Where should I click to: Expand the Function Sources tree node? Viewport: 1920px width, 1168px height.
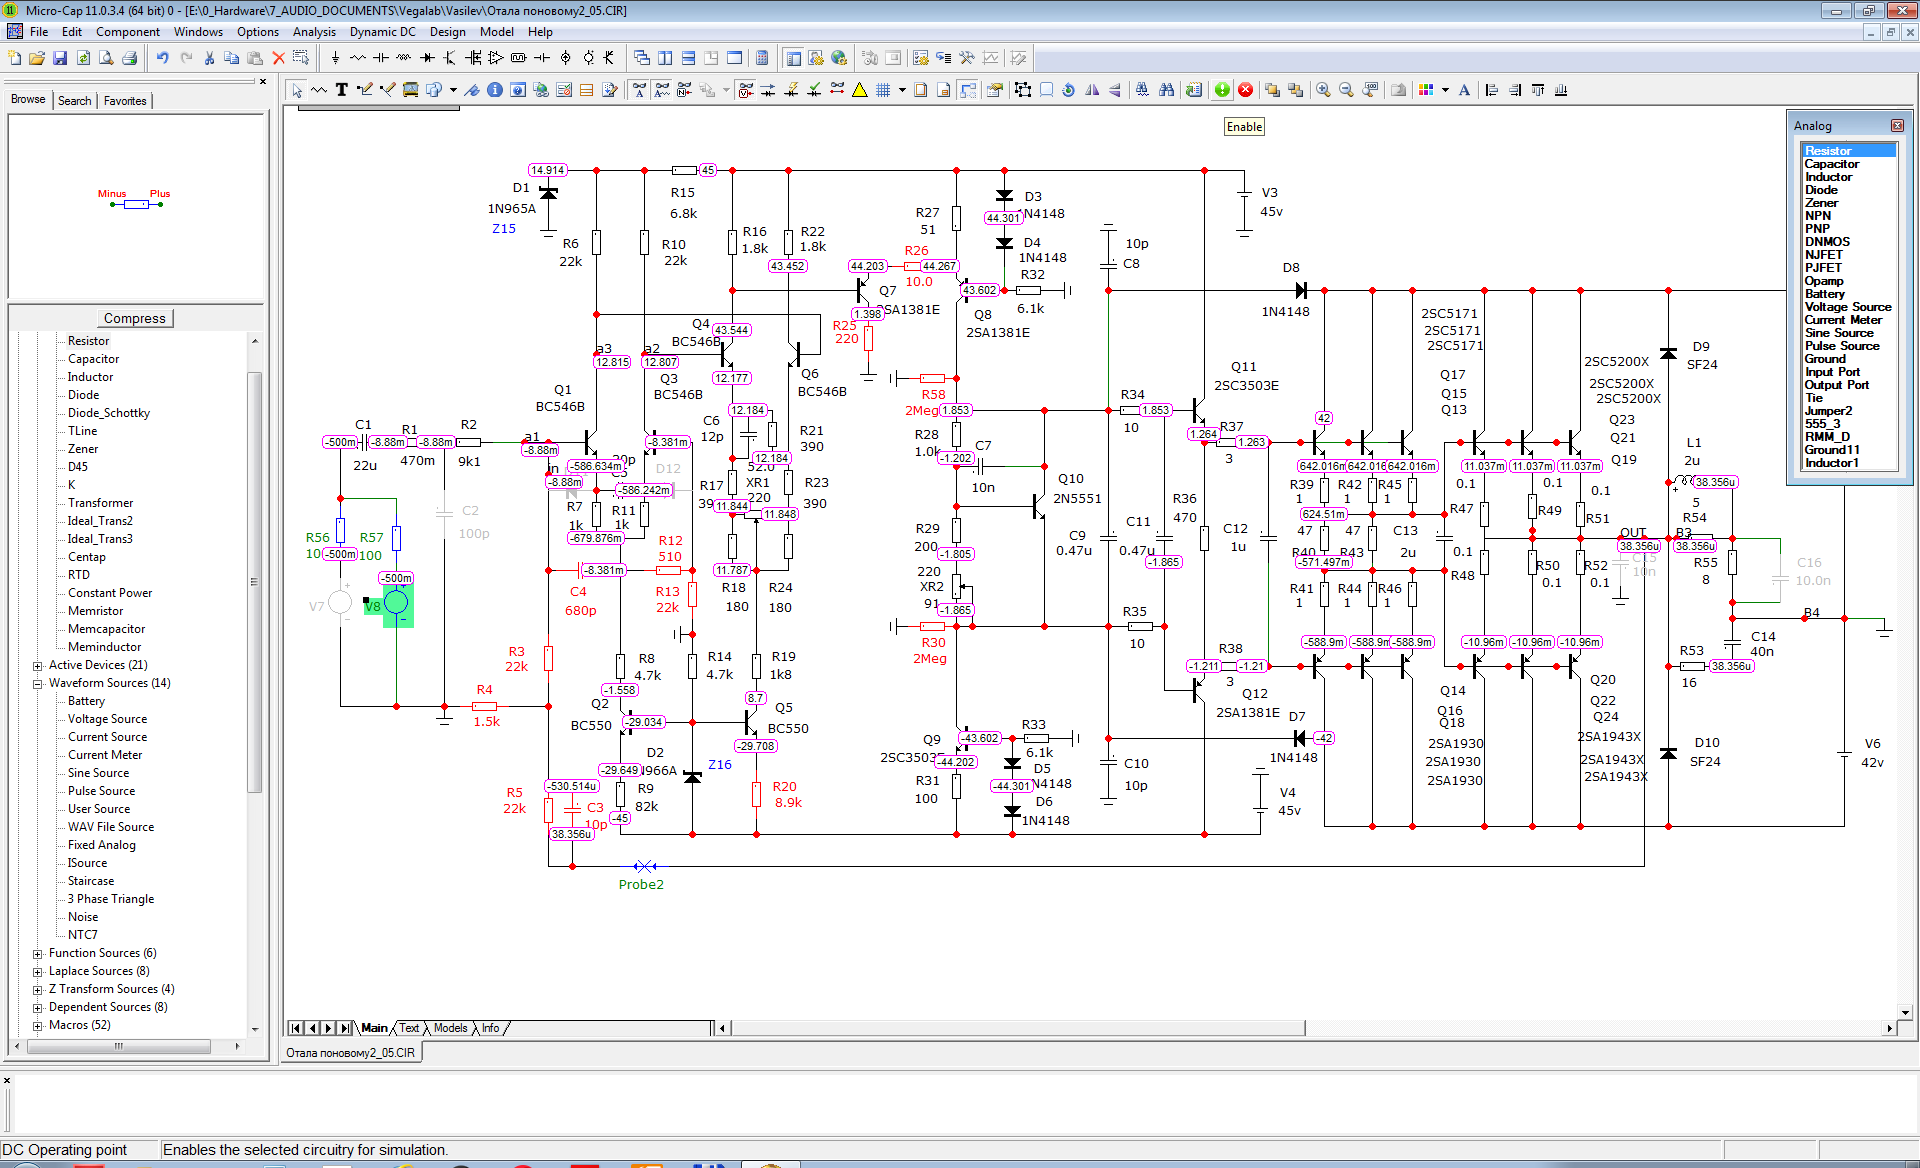tap(38, 954)
